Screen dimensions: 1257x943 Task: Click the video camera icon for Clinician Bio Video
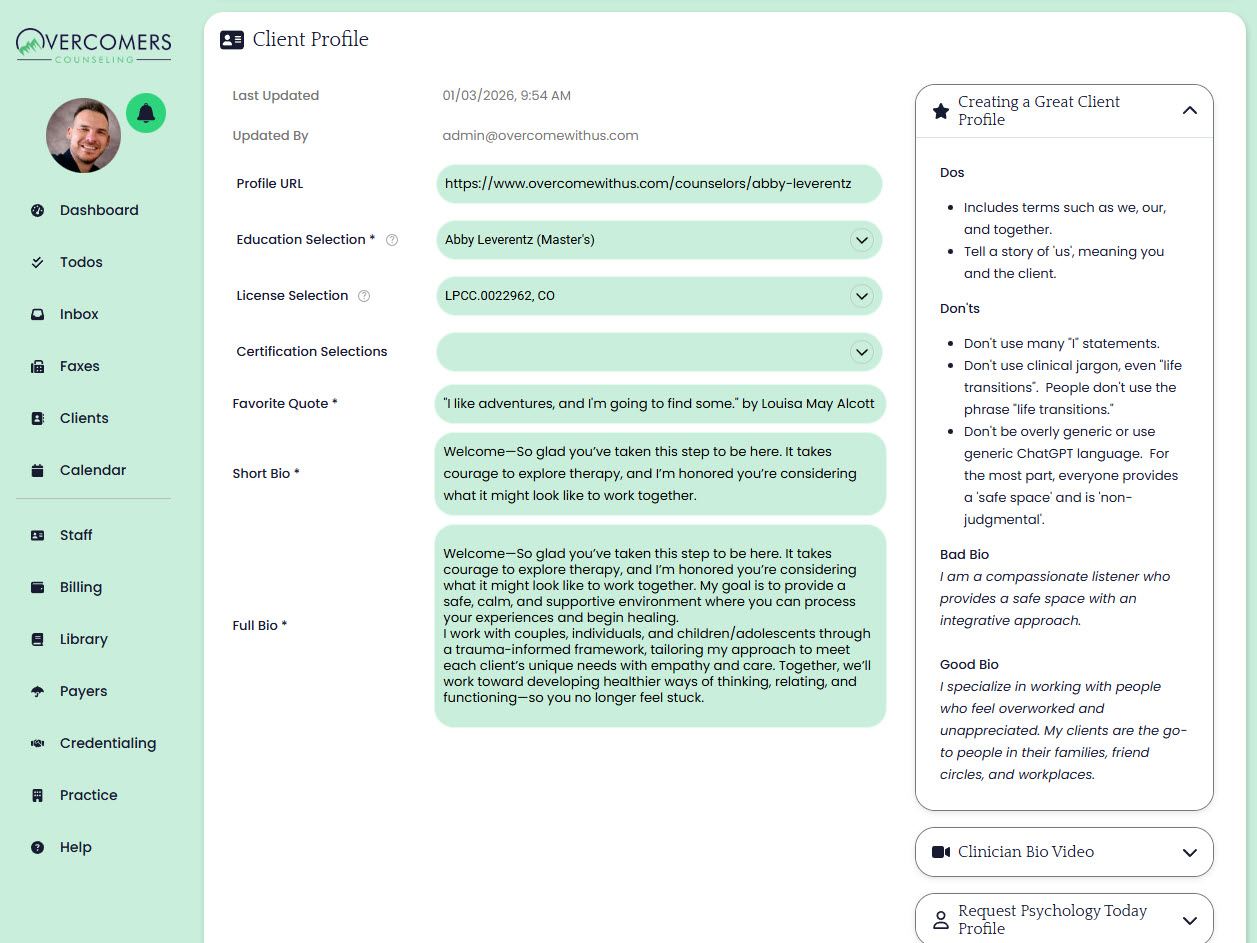941,852
